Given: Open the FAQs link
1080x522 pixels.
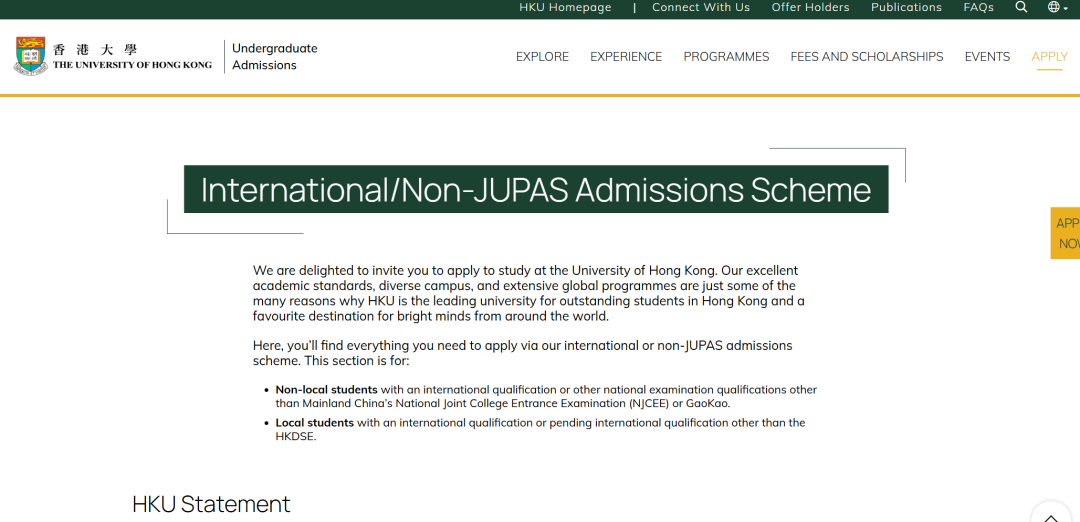Looking at the screenshot, I should click(979, 8).
